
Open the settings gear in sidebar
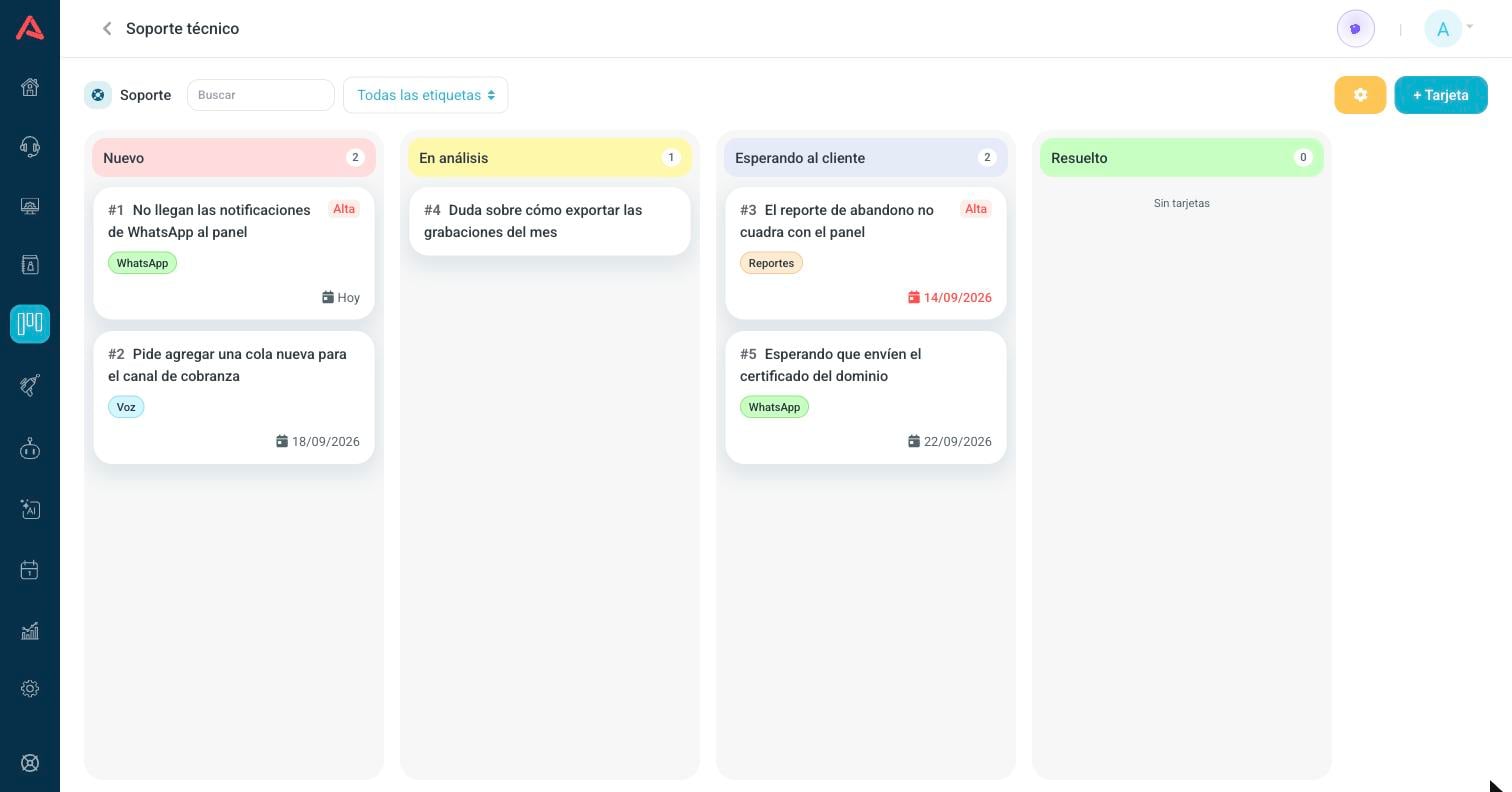coord(30,689)
